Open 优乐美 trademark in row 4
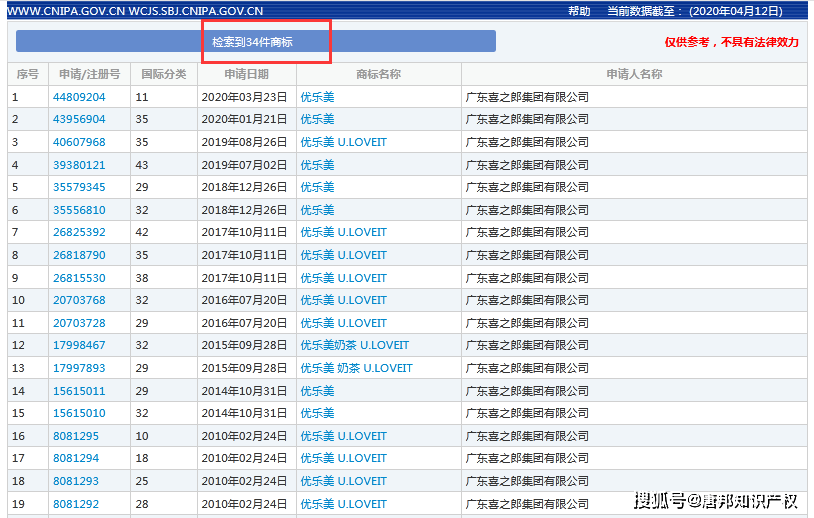The image size is (814, 518). click(317, 165)
